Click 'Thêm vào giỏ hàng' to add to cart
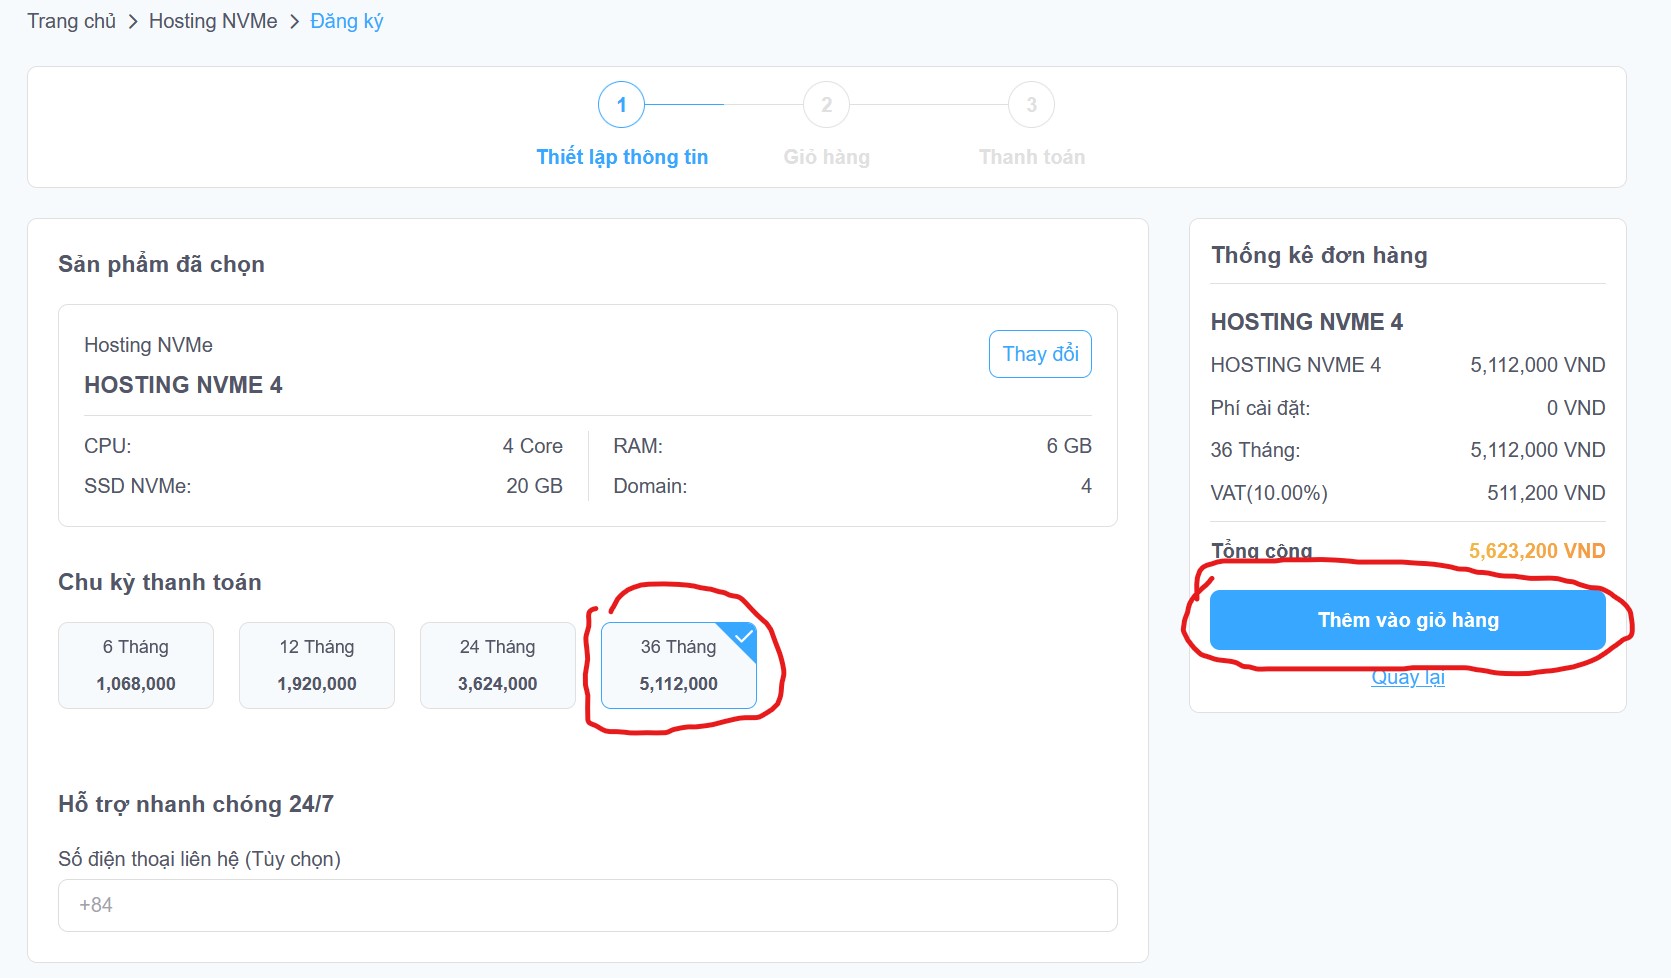The height and width of the screenshot is (978, 1671). (1407, 620)
